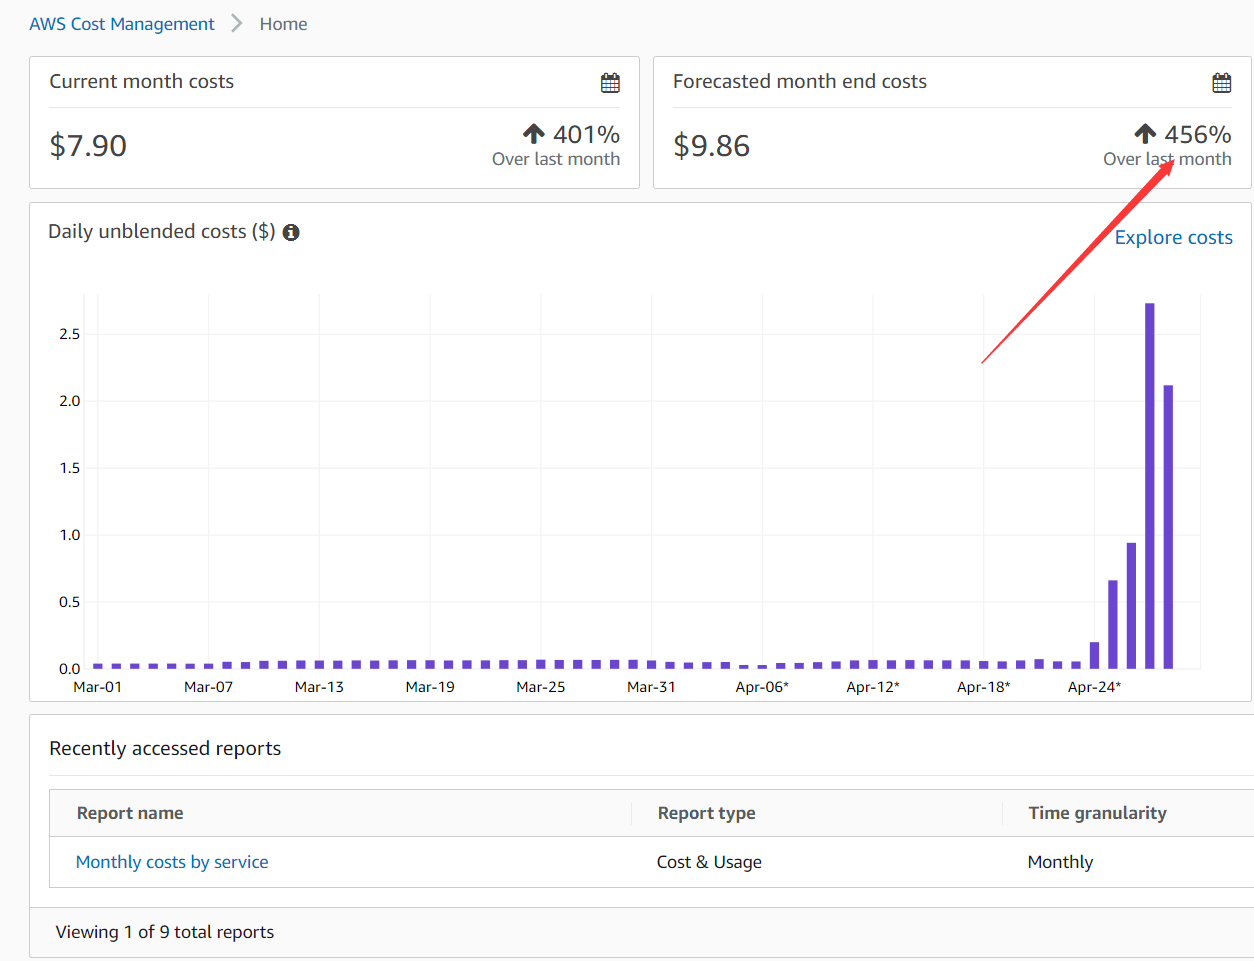Screen dimensions: 1254x961
Task: Click the Apr-24* axis label
Action: 1094,687
